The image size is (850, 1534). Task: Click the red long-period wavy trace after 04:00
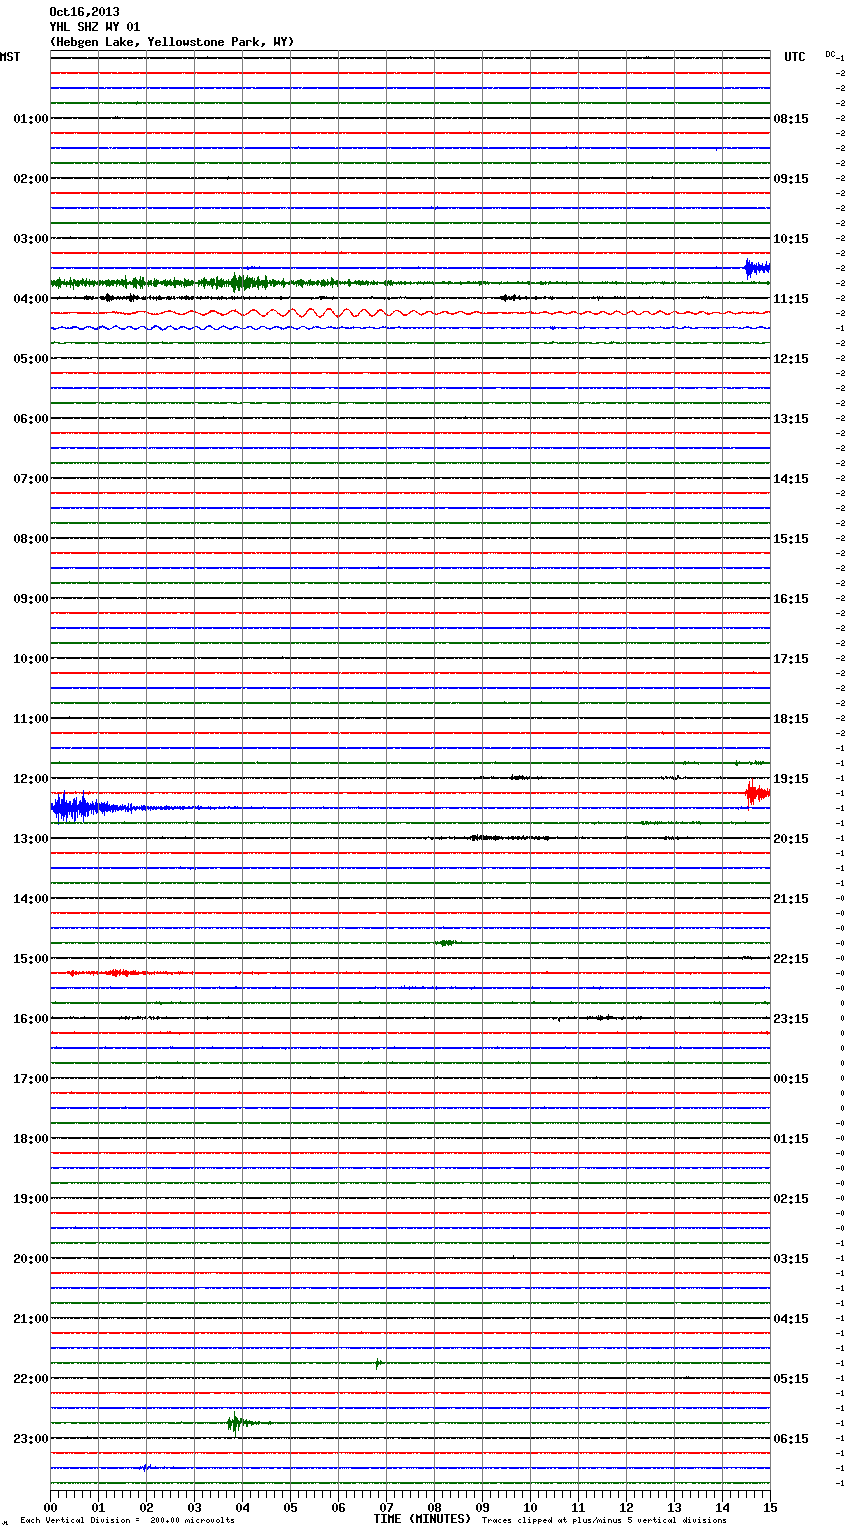pos(410,313)
